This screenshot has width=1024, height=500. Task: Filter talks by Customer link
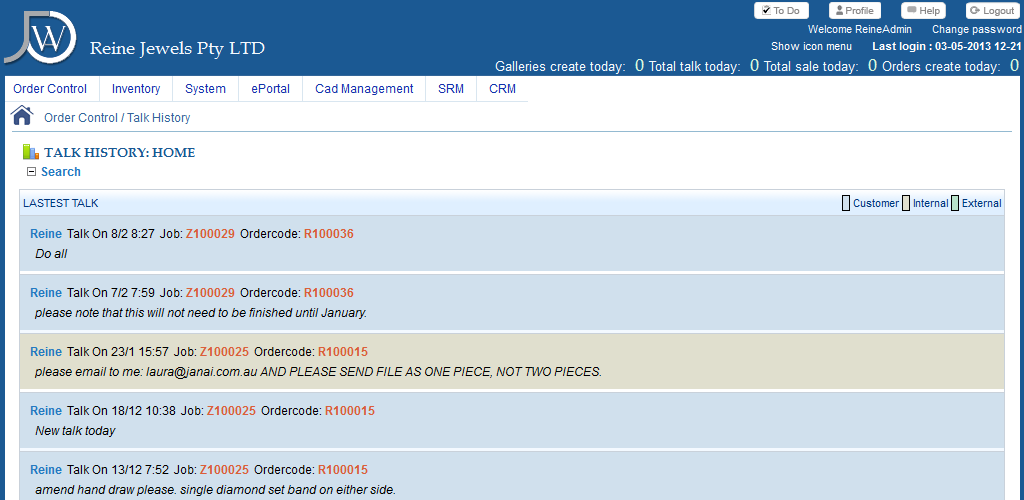coord(876,203)
